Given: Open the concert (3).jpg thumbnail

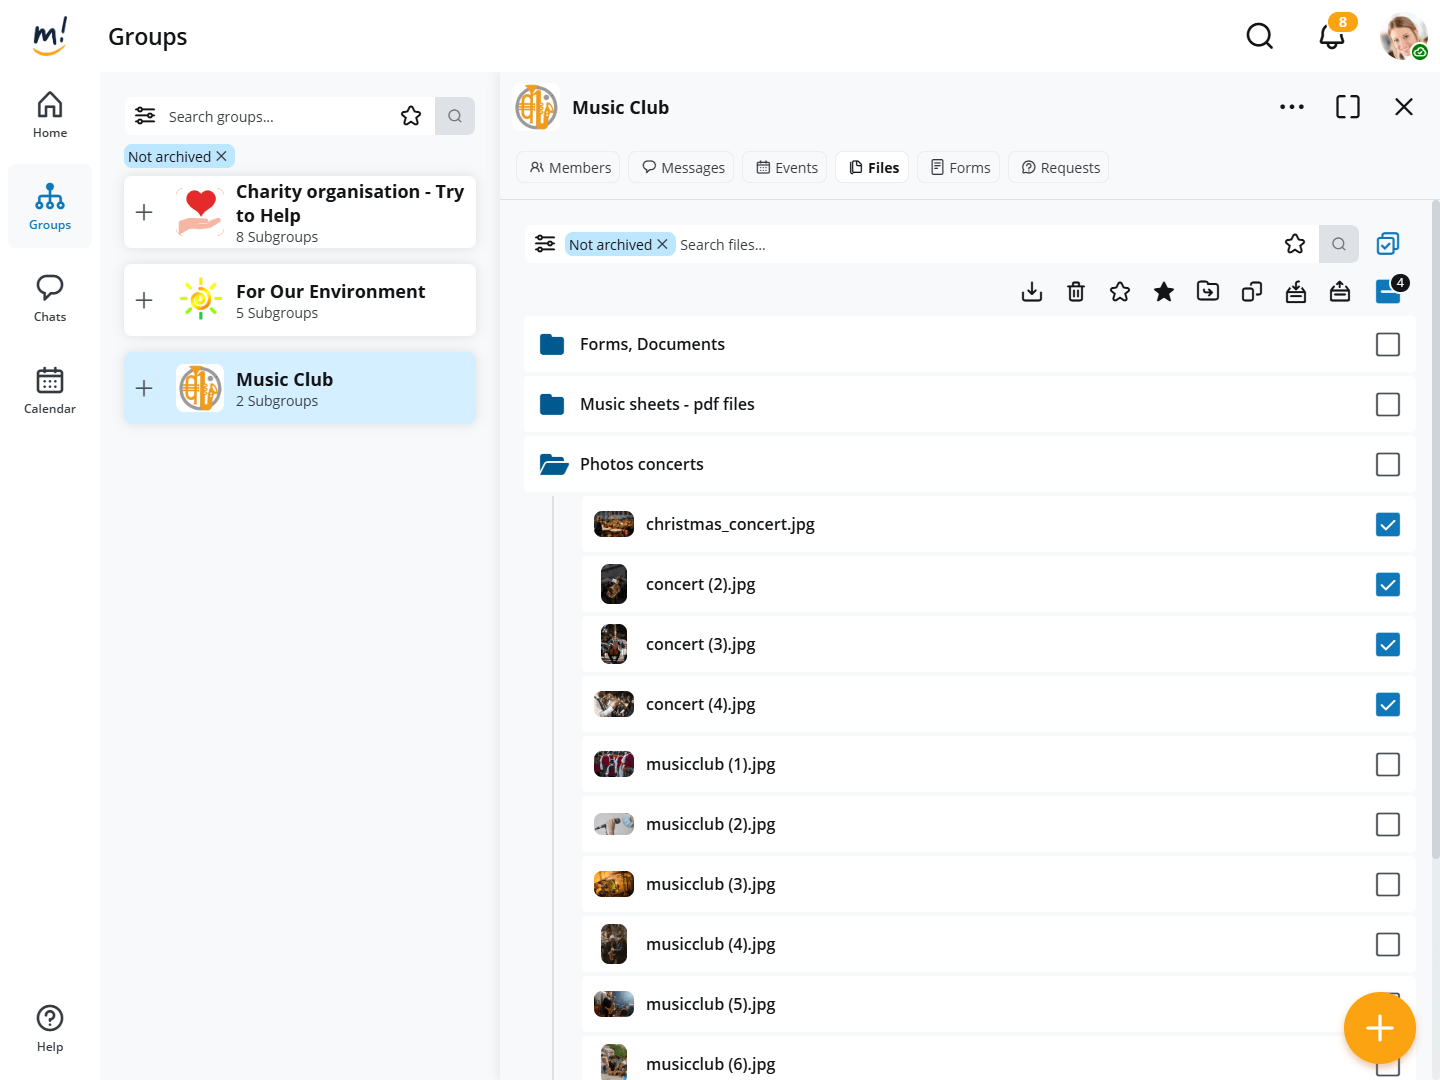Looking at the screenshot, I should pyautogui.click(x=614, y=645).
